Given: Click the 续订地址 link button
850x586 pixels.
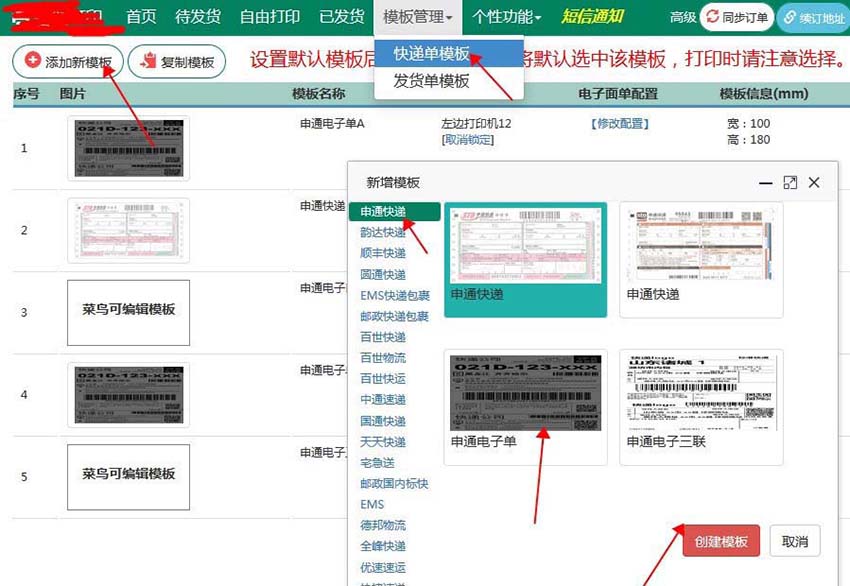Looking at the screenshot, I should (x=814, y=18).
